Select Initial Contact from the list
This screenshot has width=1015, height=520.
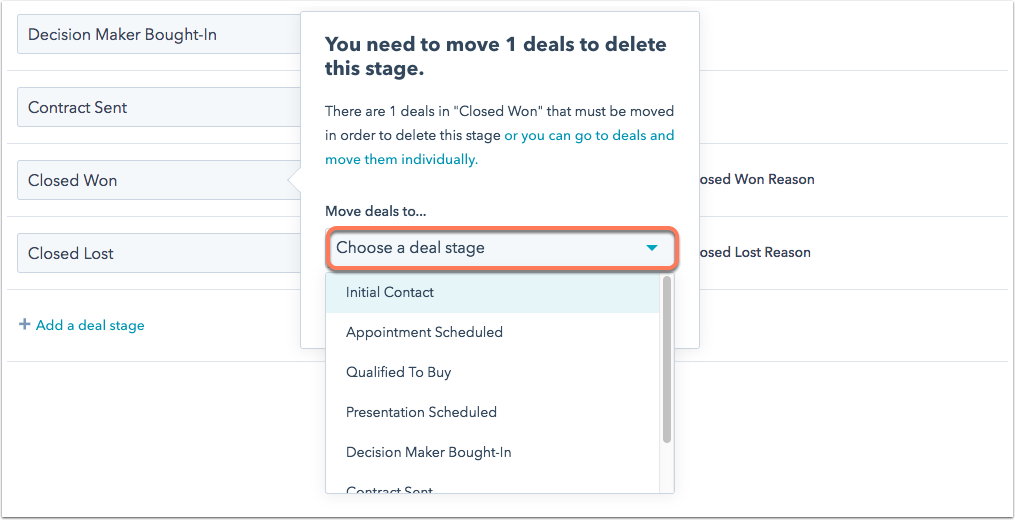tap(390, 292)
